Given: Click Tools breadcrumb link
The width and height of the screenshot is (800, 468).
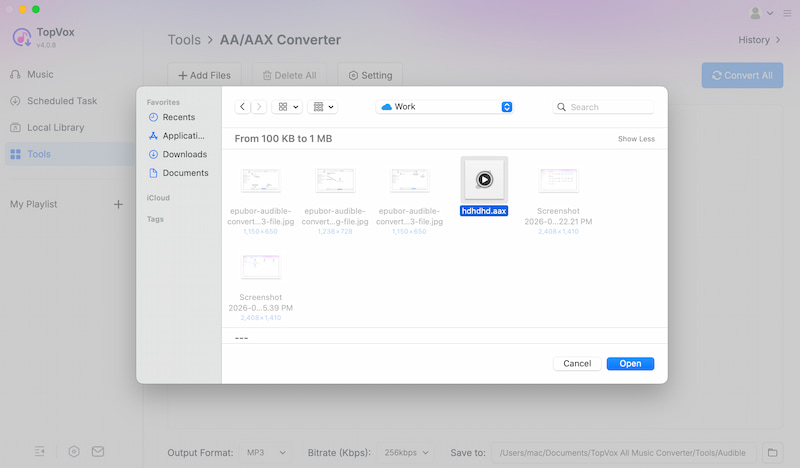Looking at the screenshot, I should 184,40.
